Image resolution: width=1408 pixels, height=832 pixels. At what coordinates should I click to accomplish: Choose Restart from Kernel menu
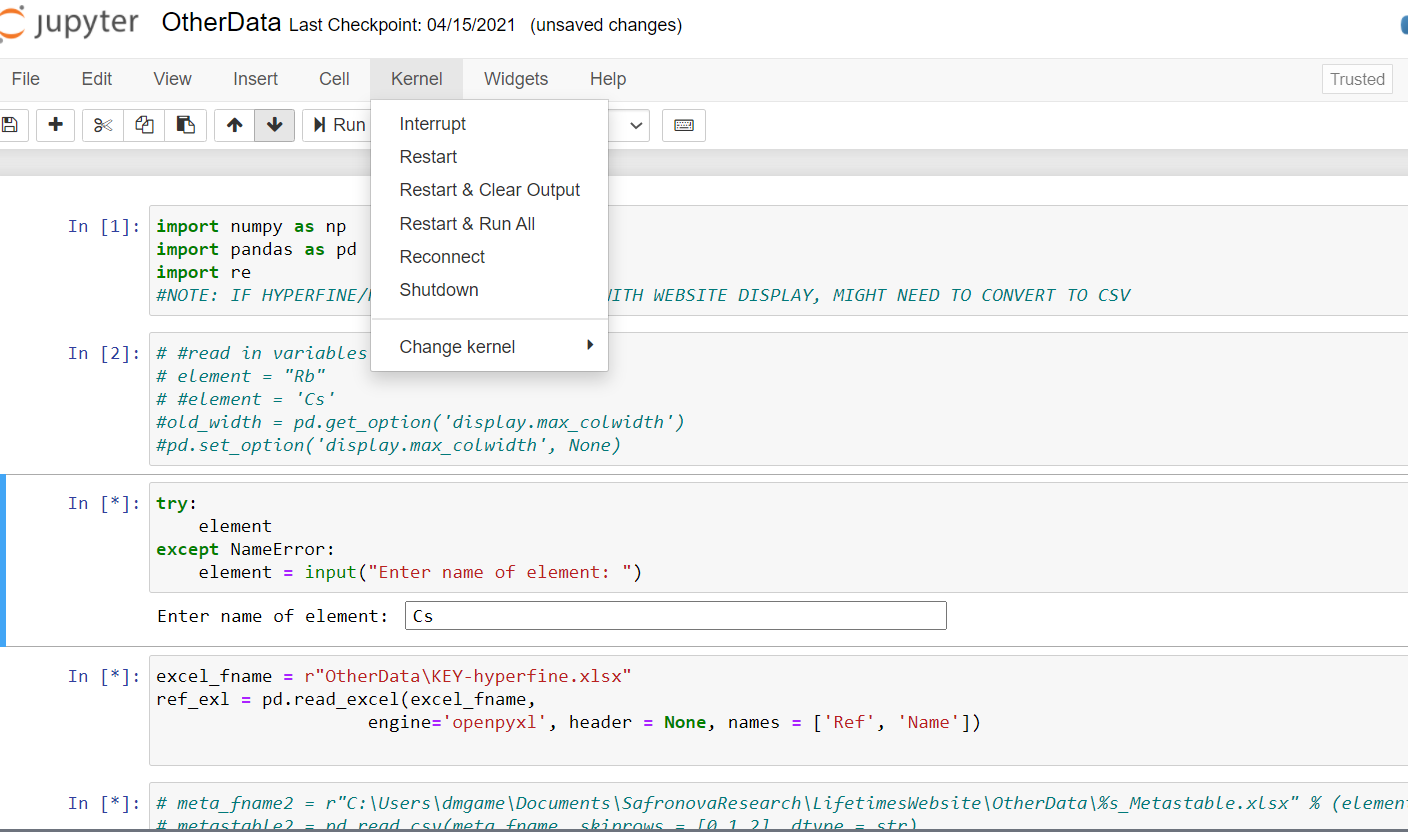pos(489,157)
